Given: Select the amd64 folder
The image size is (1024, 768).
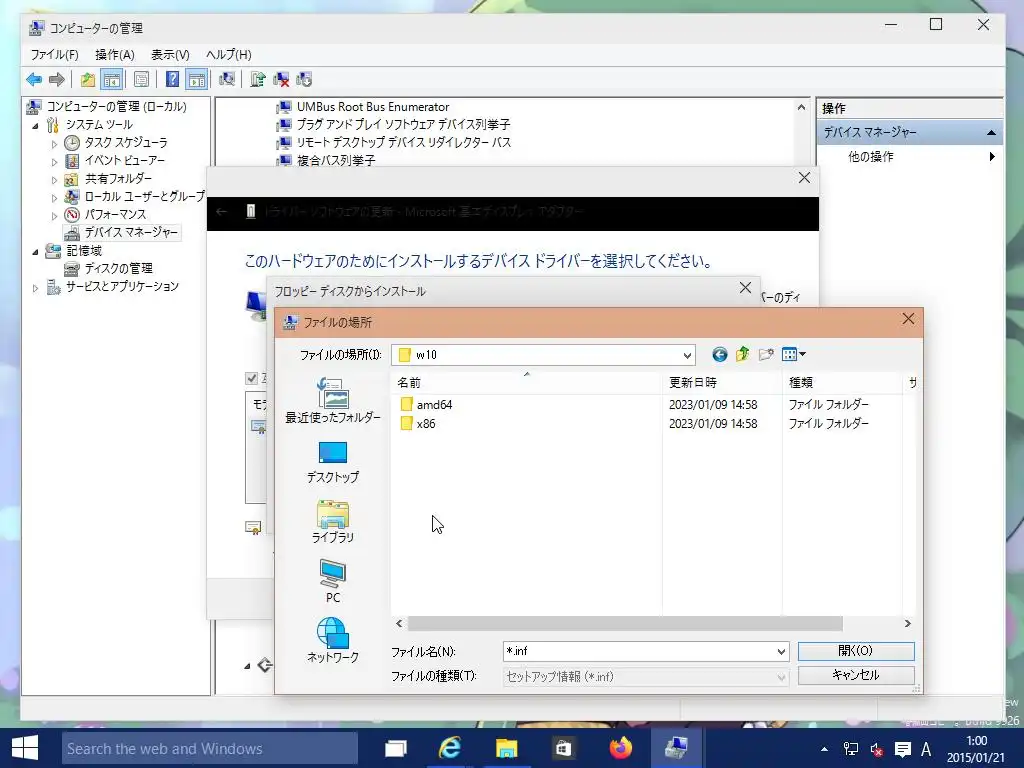Looking at the screenshot, I should (426, 405).
